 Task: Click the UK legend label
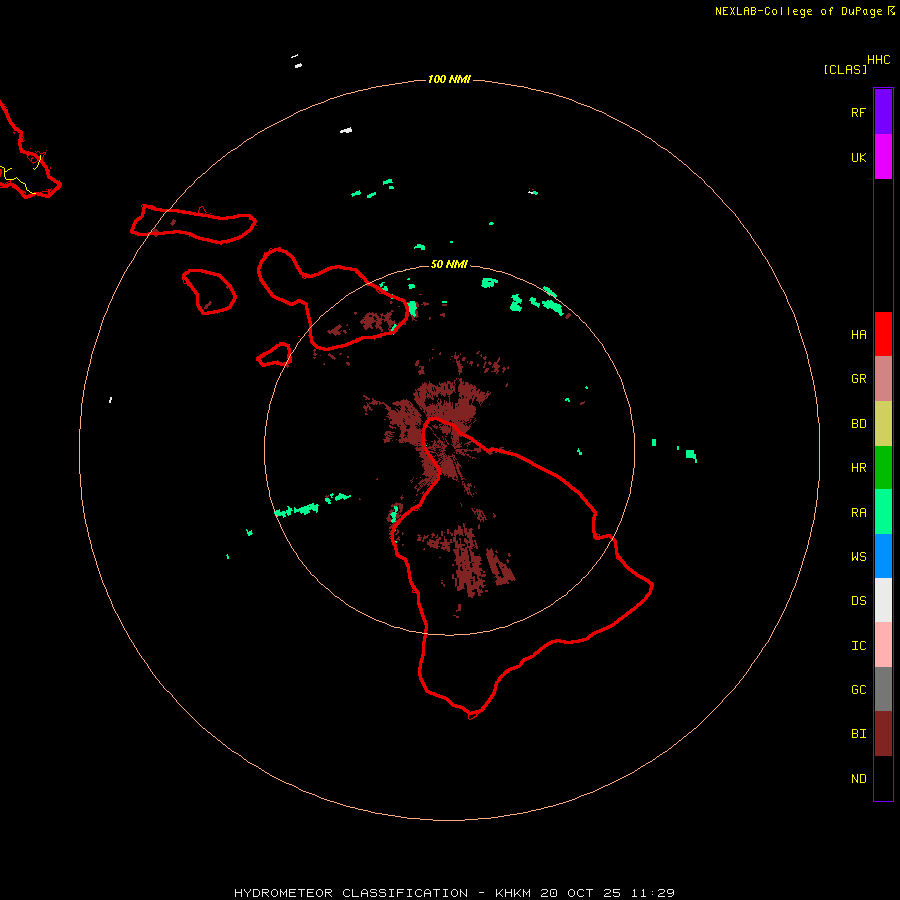pos(858,157)
